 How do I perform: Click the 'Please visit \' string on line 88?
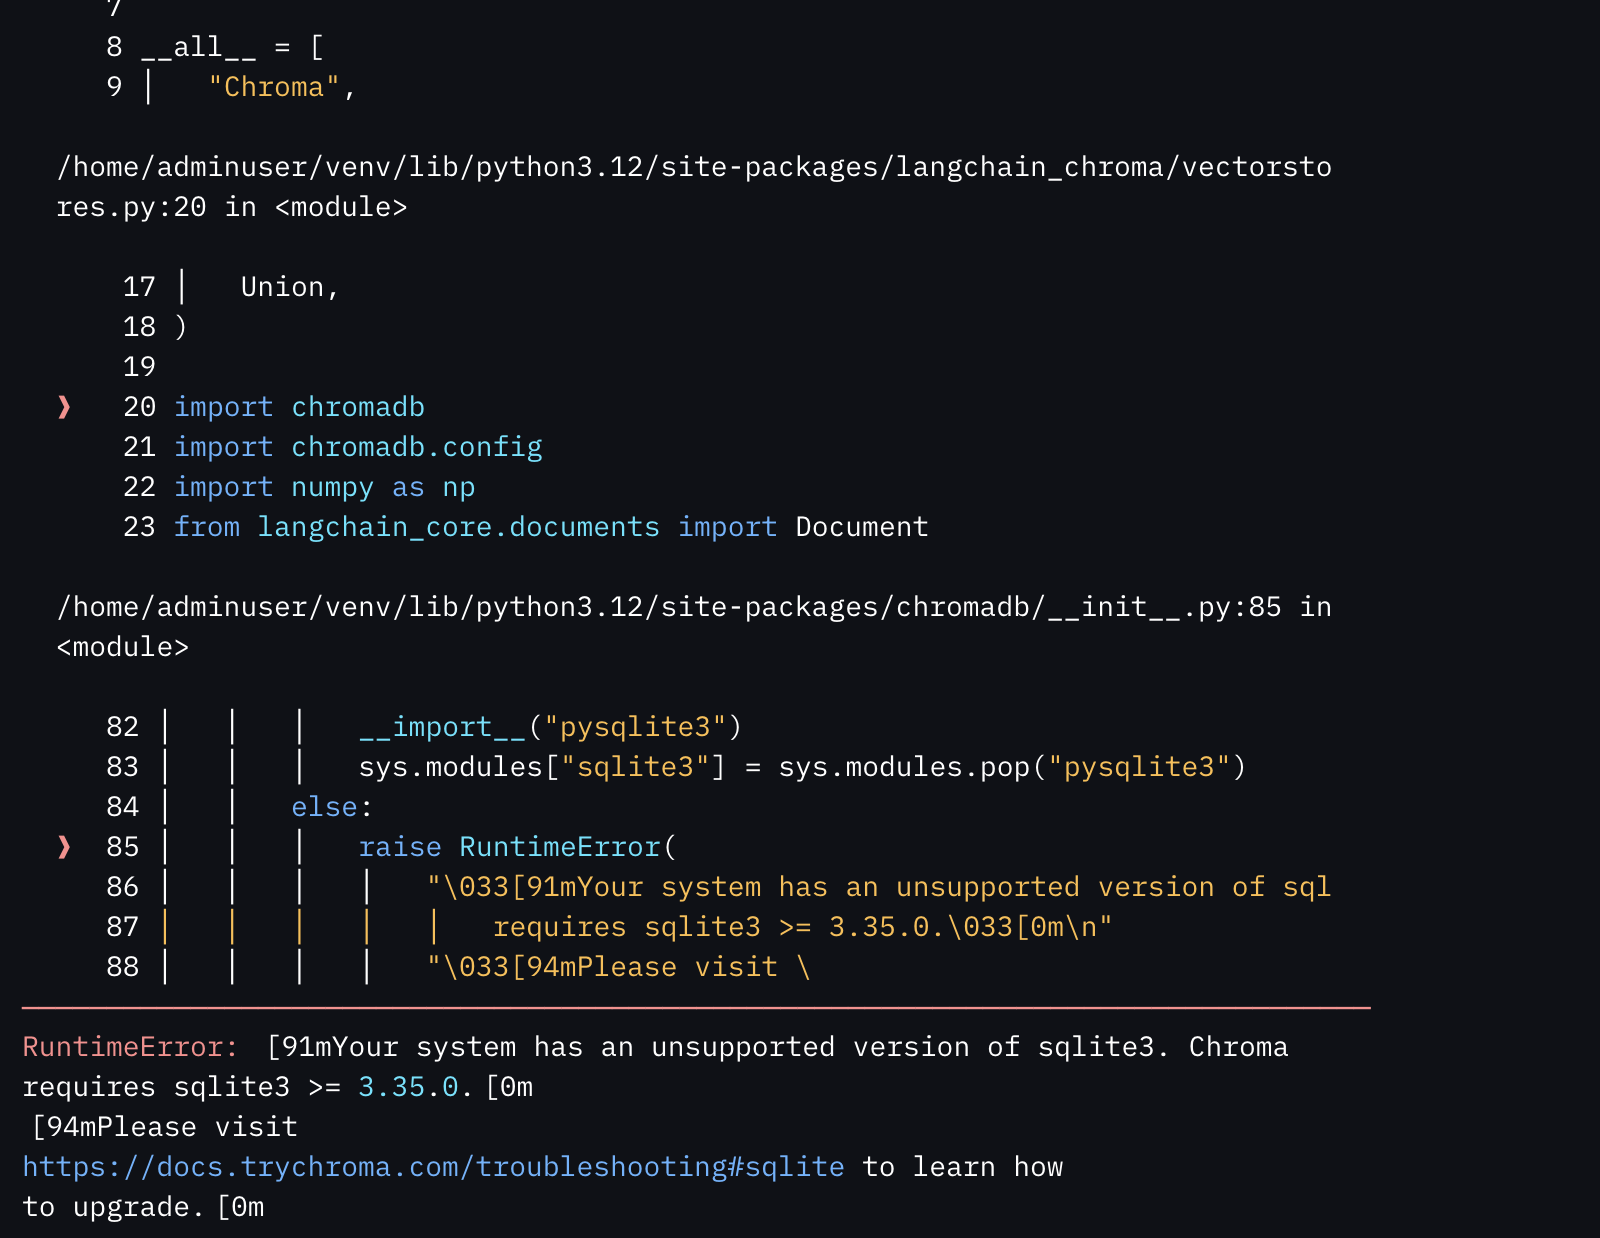tap(618, 967)
